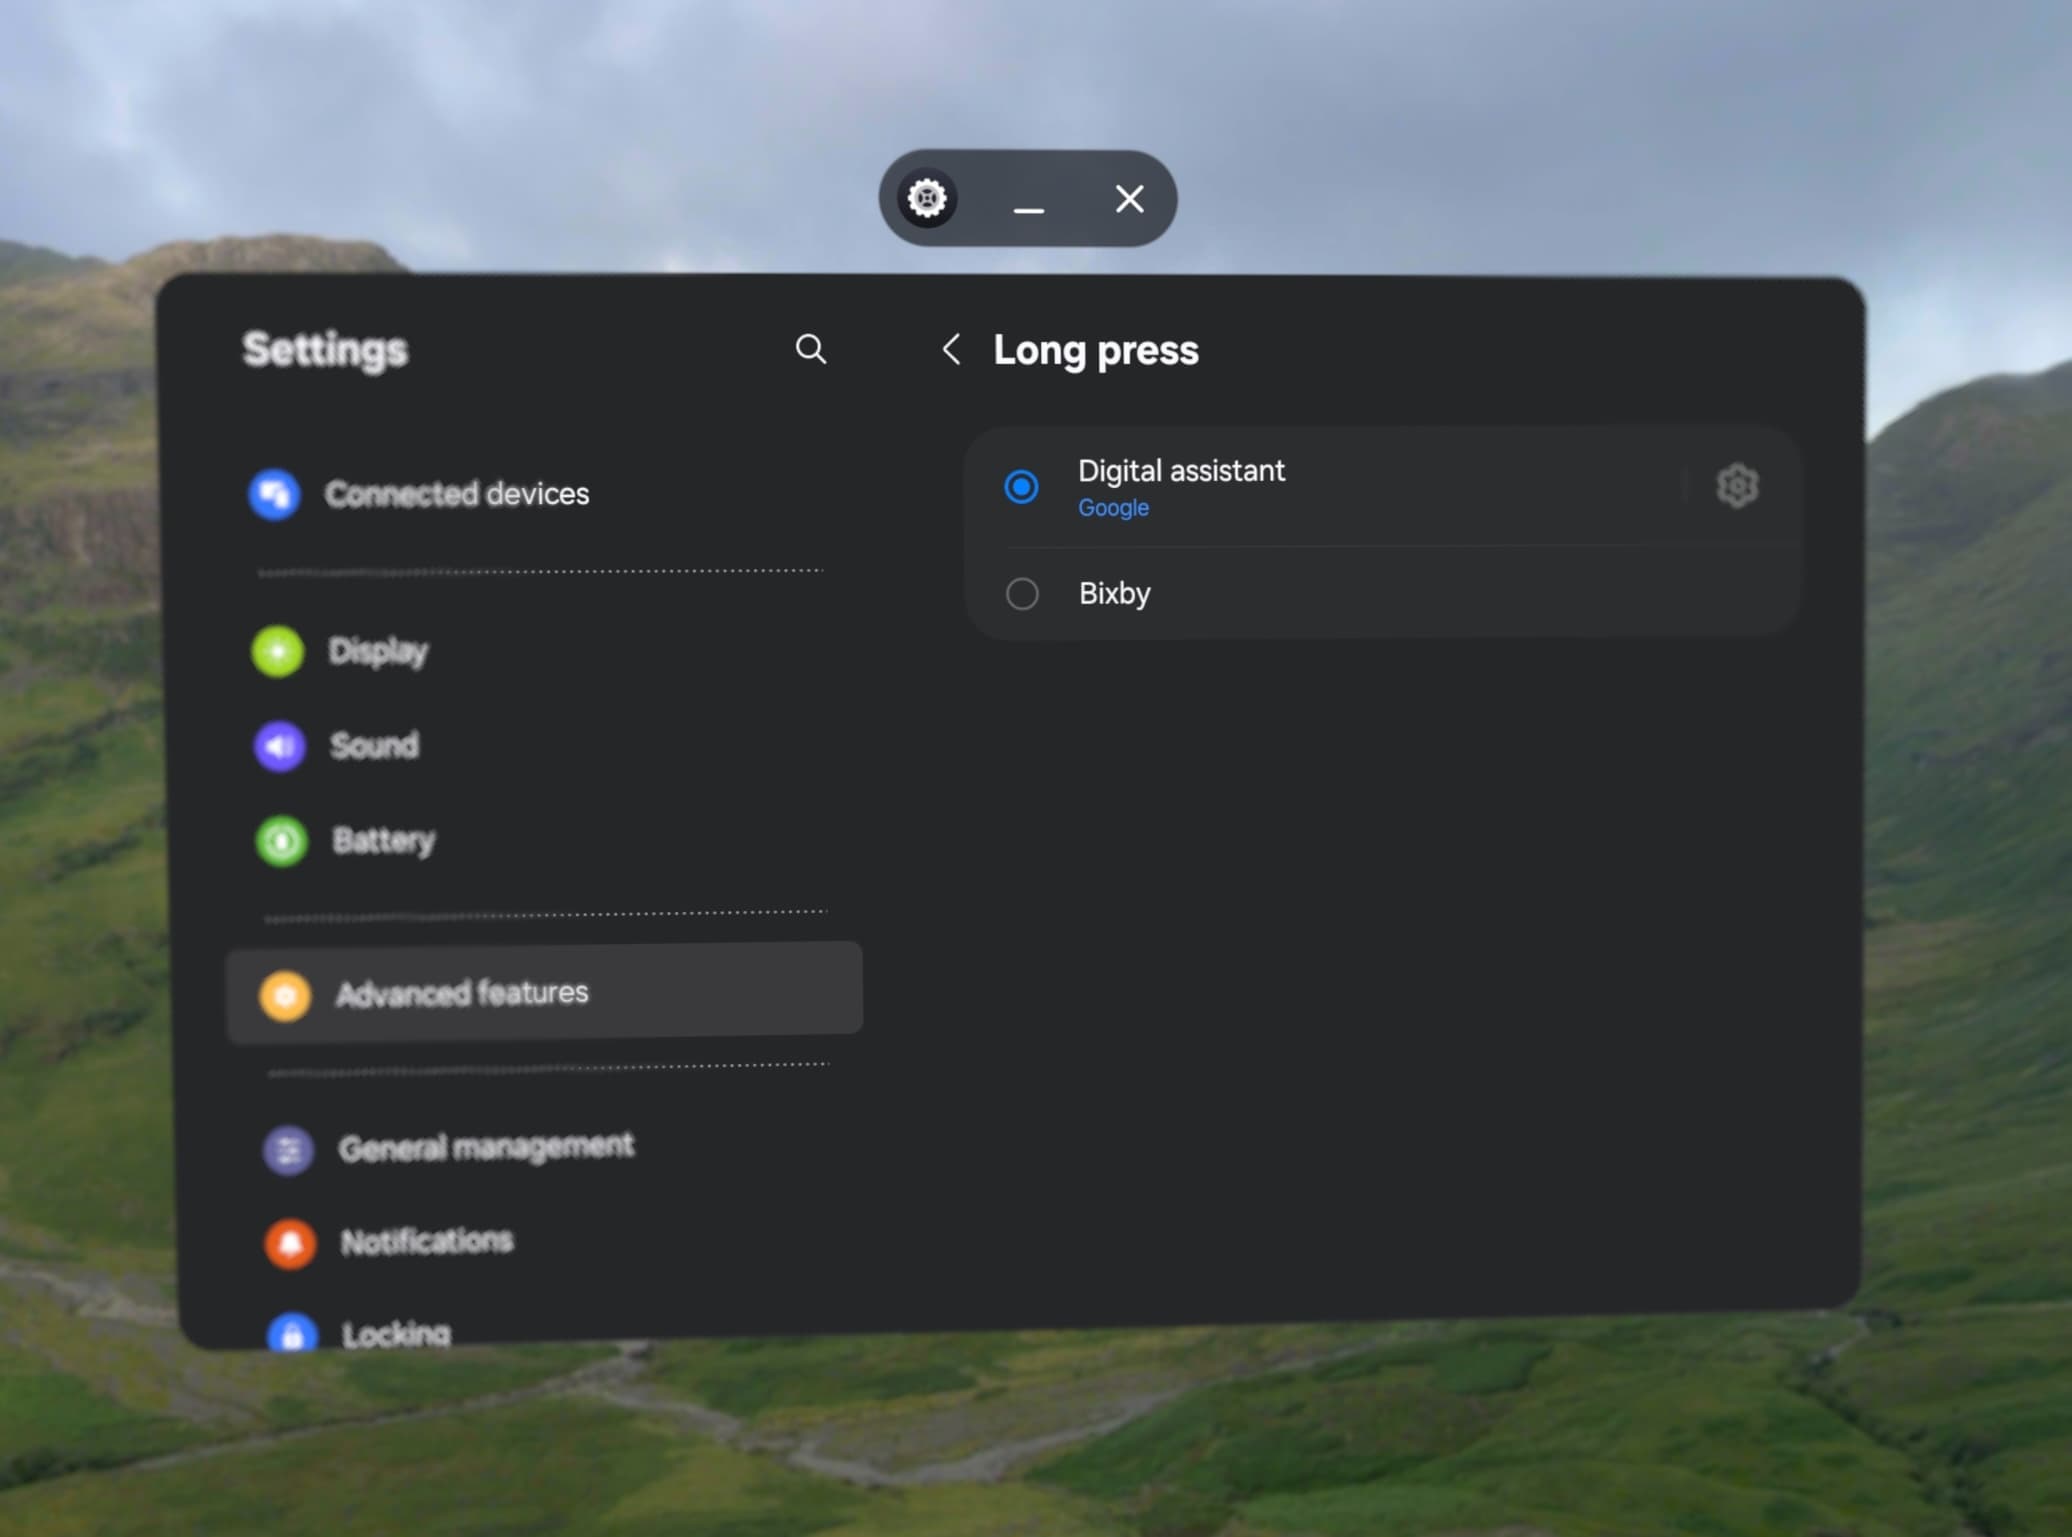This screenshot has height=1537, width=2072.
Task: Click the green Display icon
Action: click(278, 651)
